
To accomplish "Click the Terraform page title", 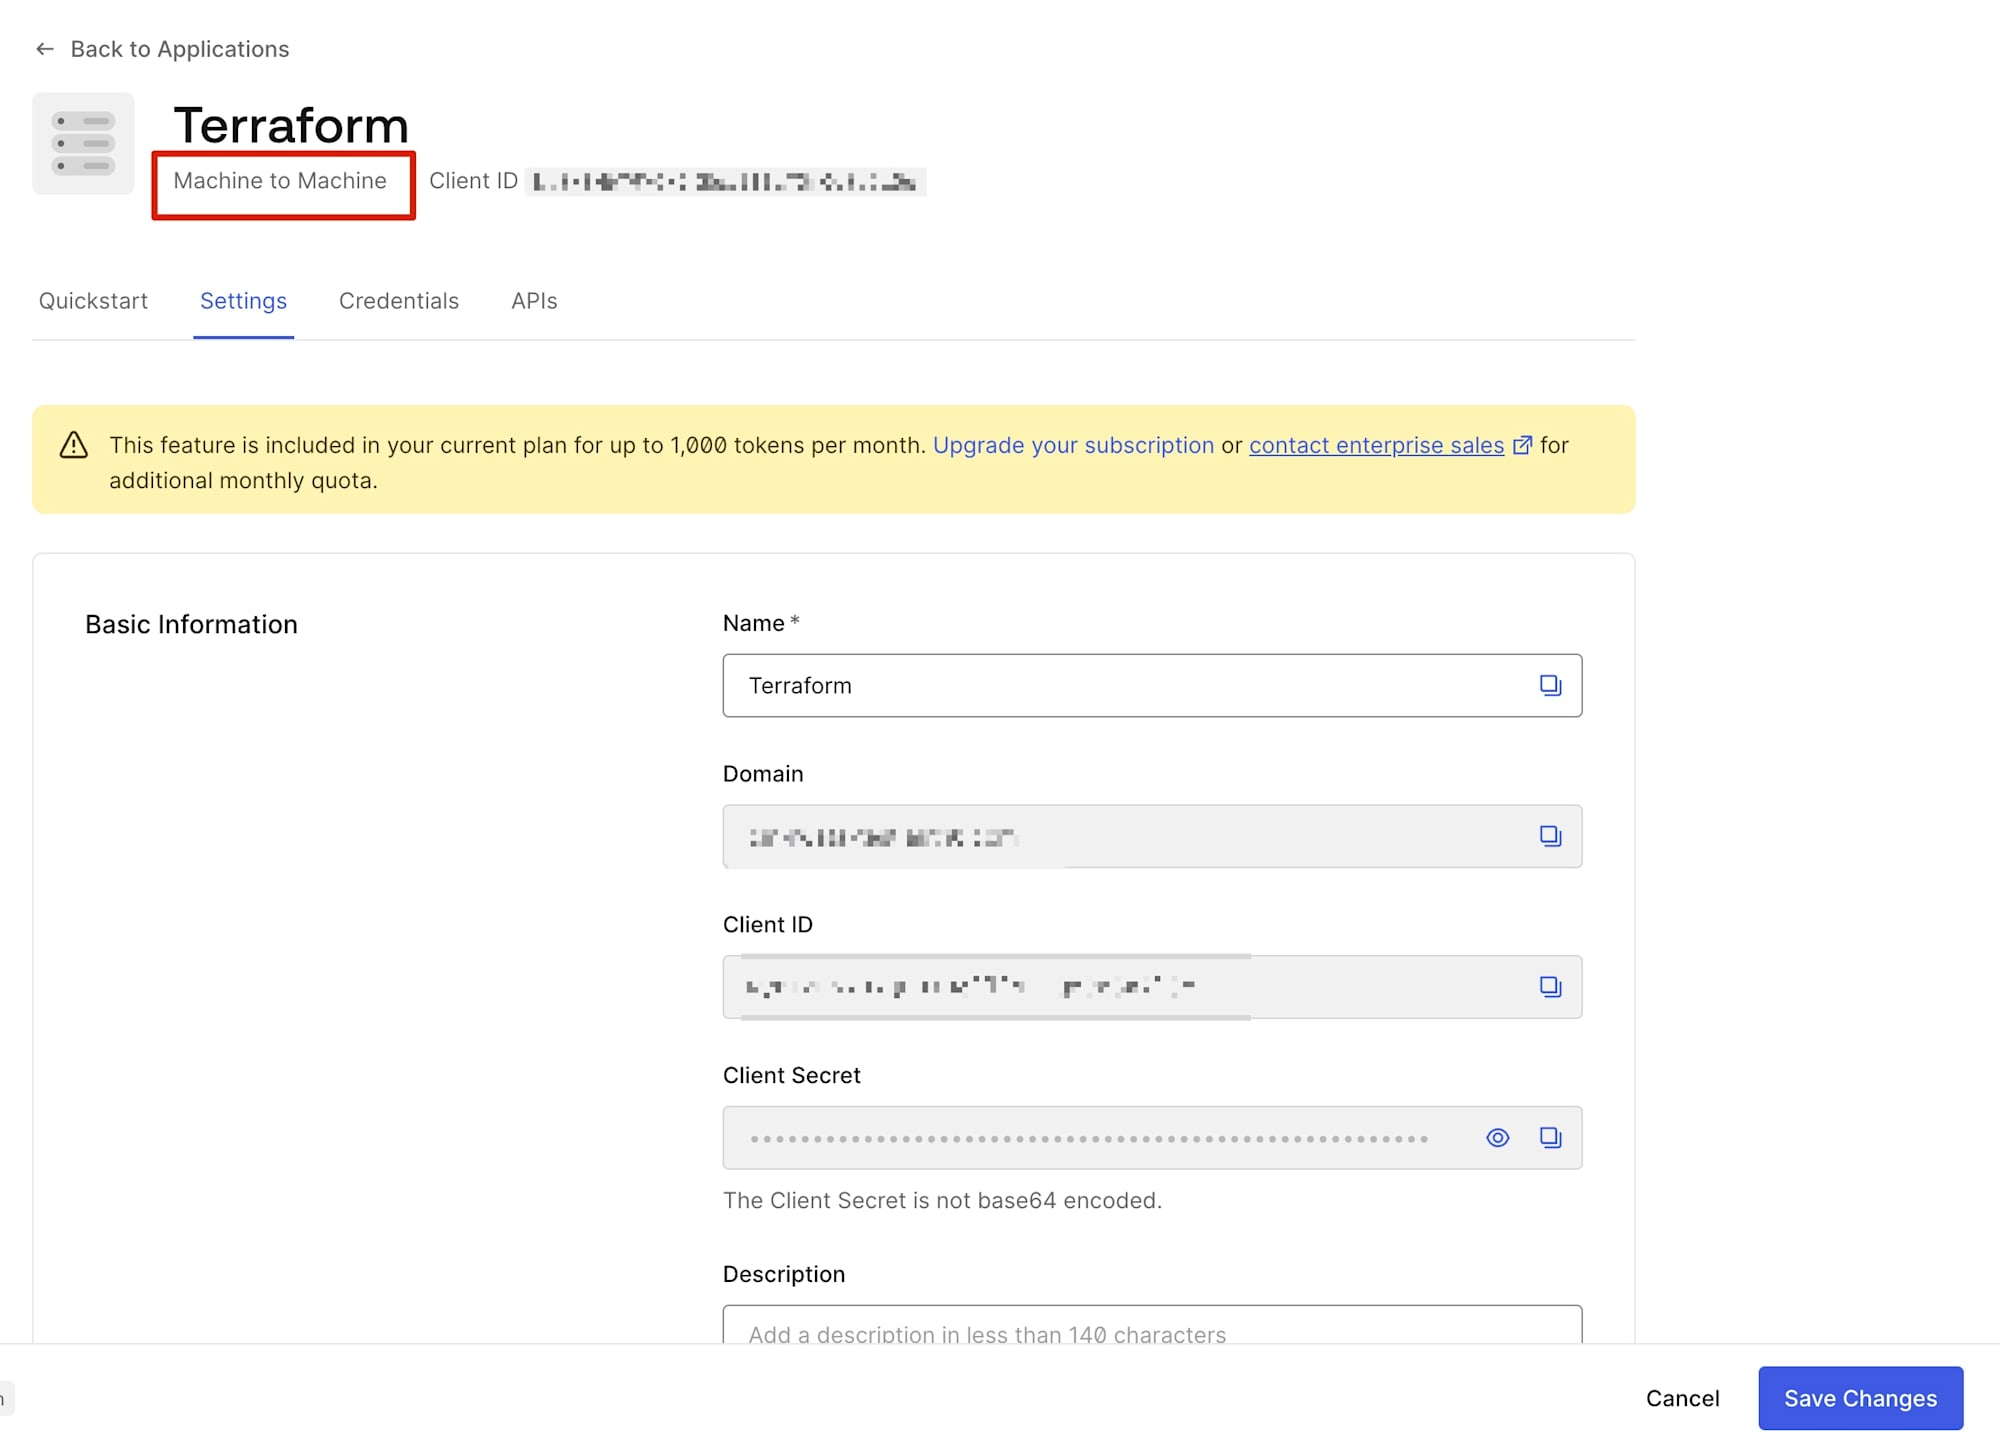I will pos(291,125).
